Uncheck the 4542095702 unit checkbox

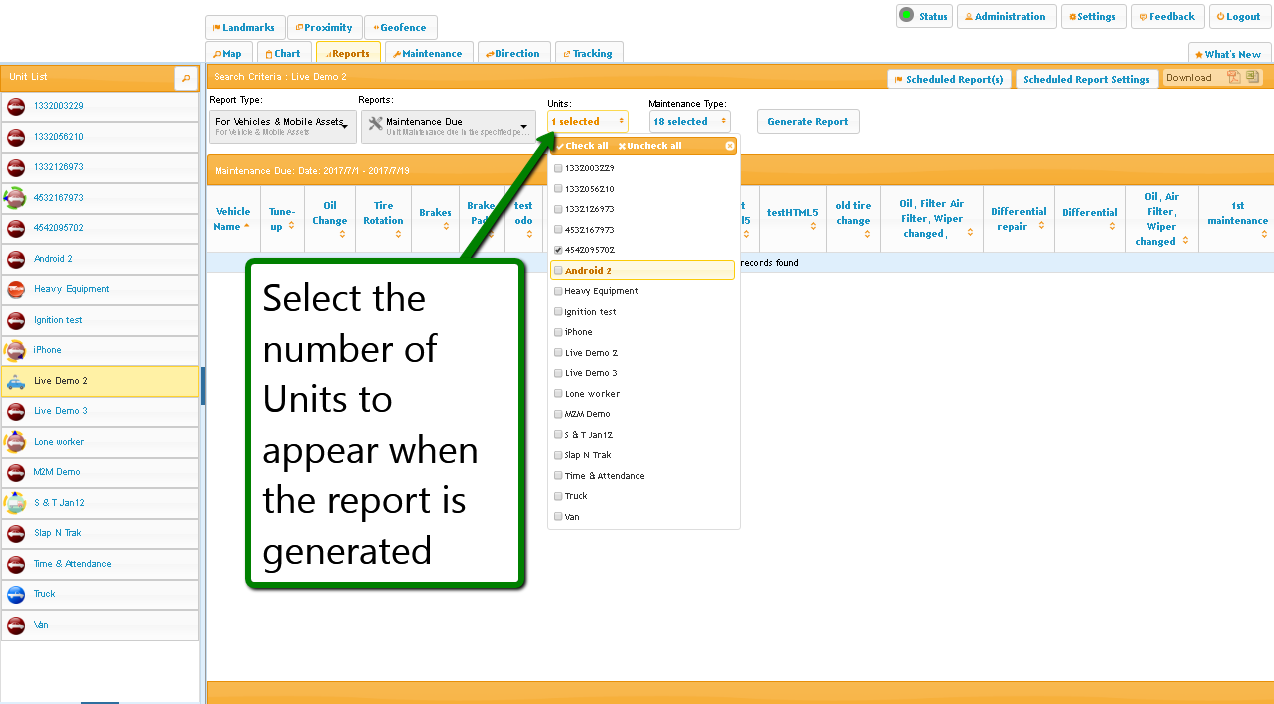click(x=558, y=250)
